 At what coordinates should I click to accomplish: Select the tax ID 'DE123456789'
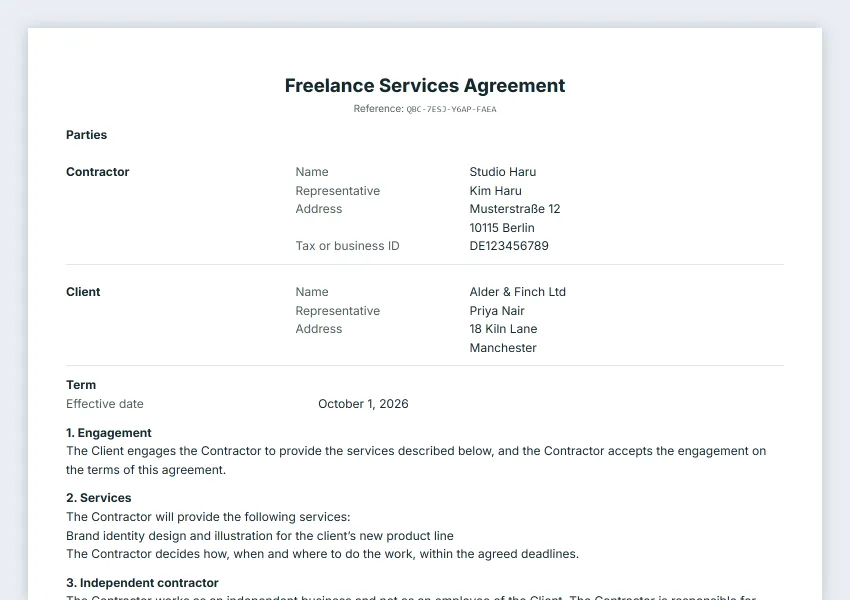coord(509,246)
